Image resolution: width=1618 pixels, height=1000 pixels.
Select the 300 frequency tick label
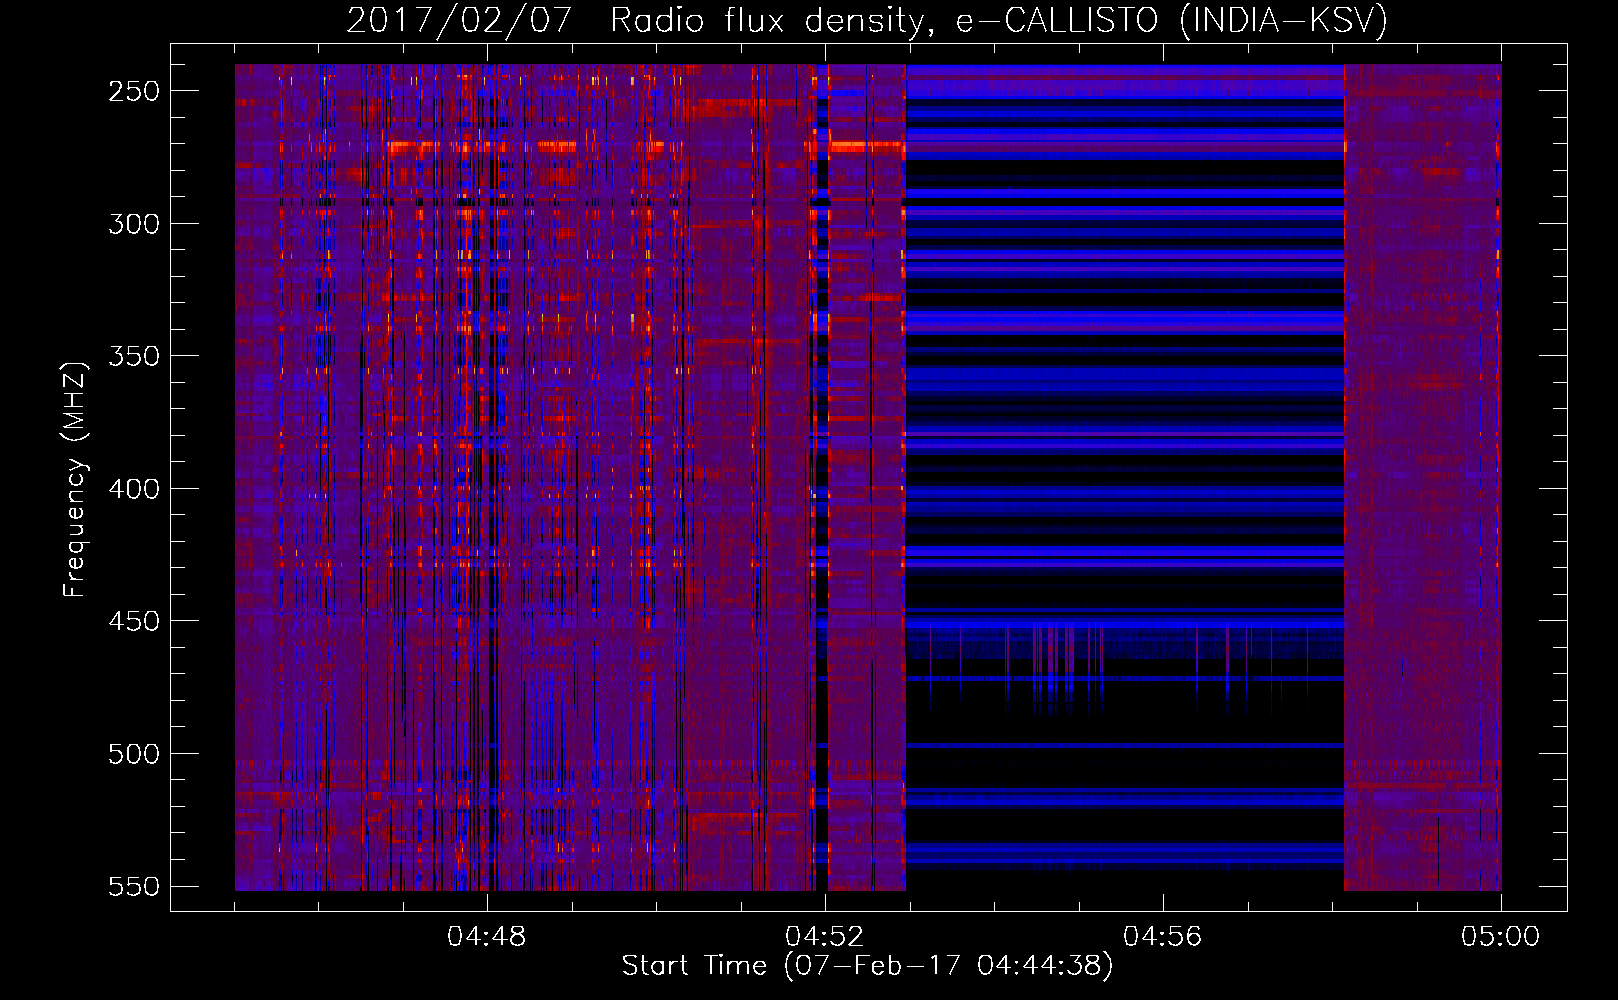(134, 224)
